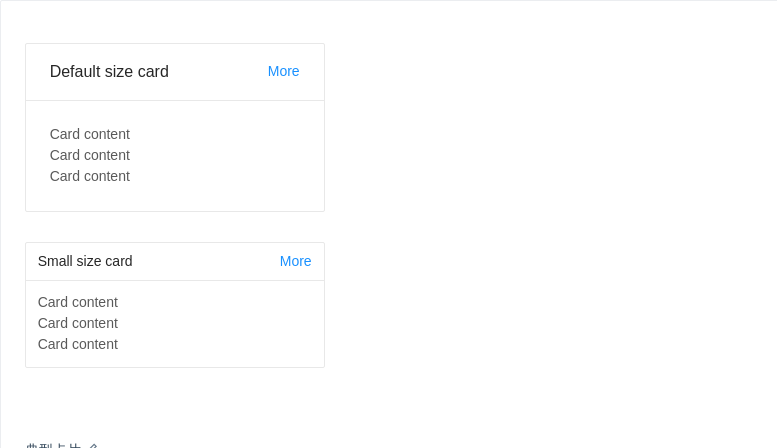This screenshot has width=777, height=448.
Task: Click empty header space in Small size card
Action: [x=205, y=261]
